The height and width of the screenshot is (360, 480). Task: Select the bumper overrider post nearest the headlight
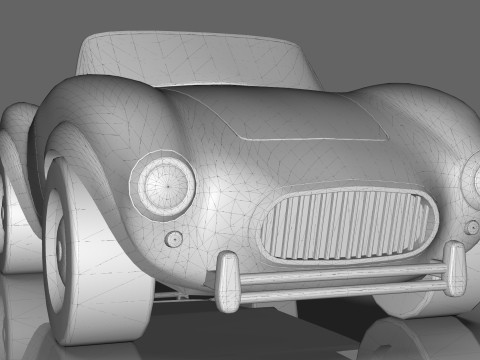tap(228, 282)
